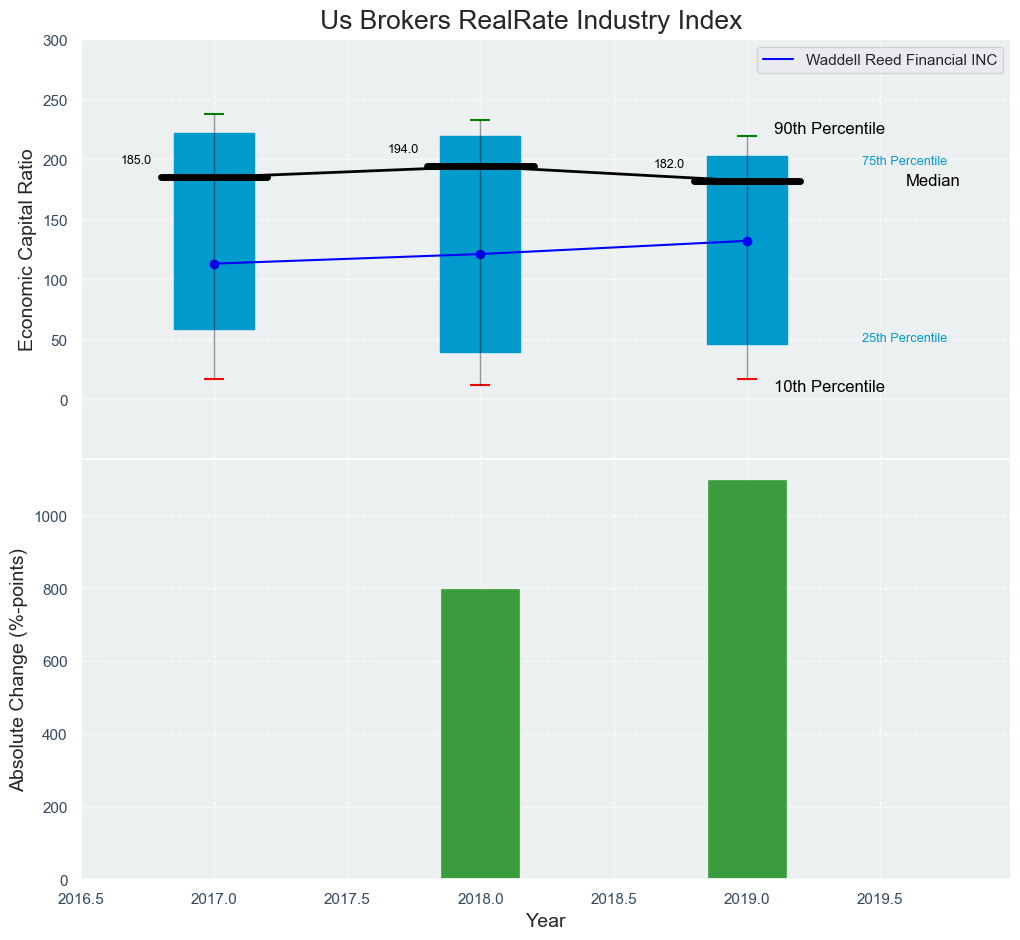Click the blue data point for 2018
Viewport: 1020px width, 940px height.
tap(480, 254)
